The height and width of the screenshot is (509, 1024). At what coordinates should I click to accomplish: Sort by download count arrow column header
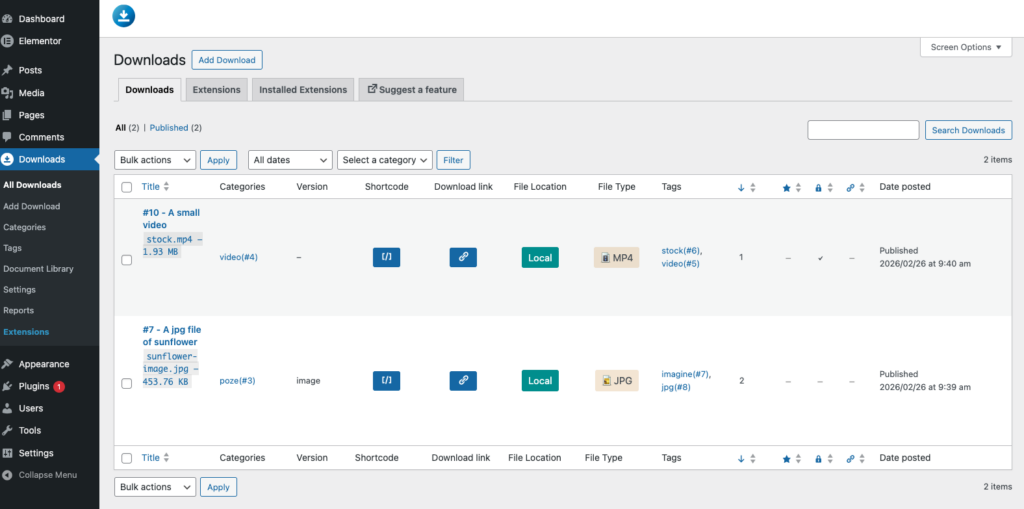[x=741, y=187]
